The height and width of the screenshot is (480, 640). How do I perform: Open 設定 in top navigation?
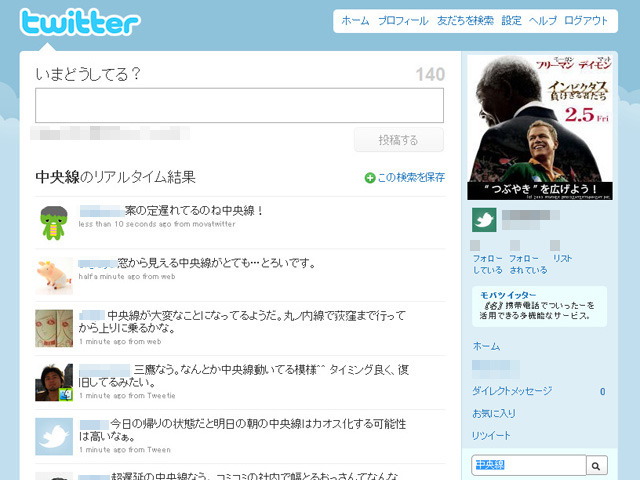tap(511, 21)
